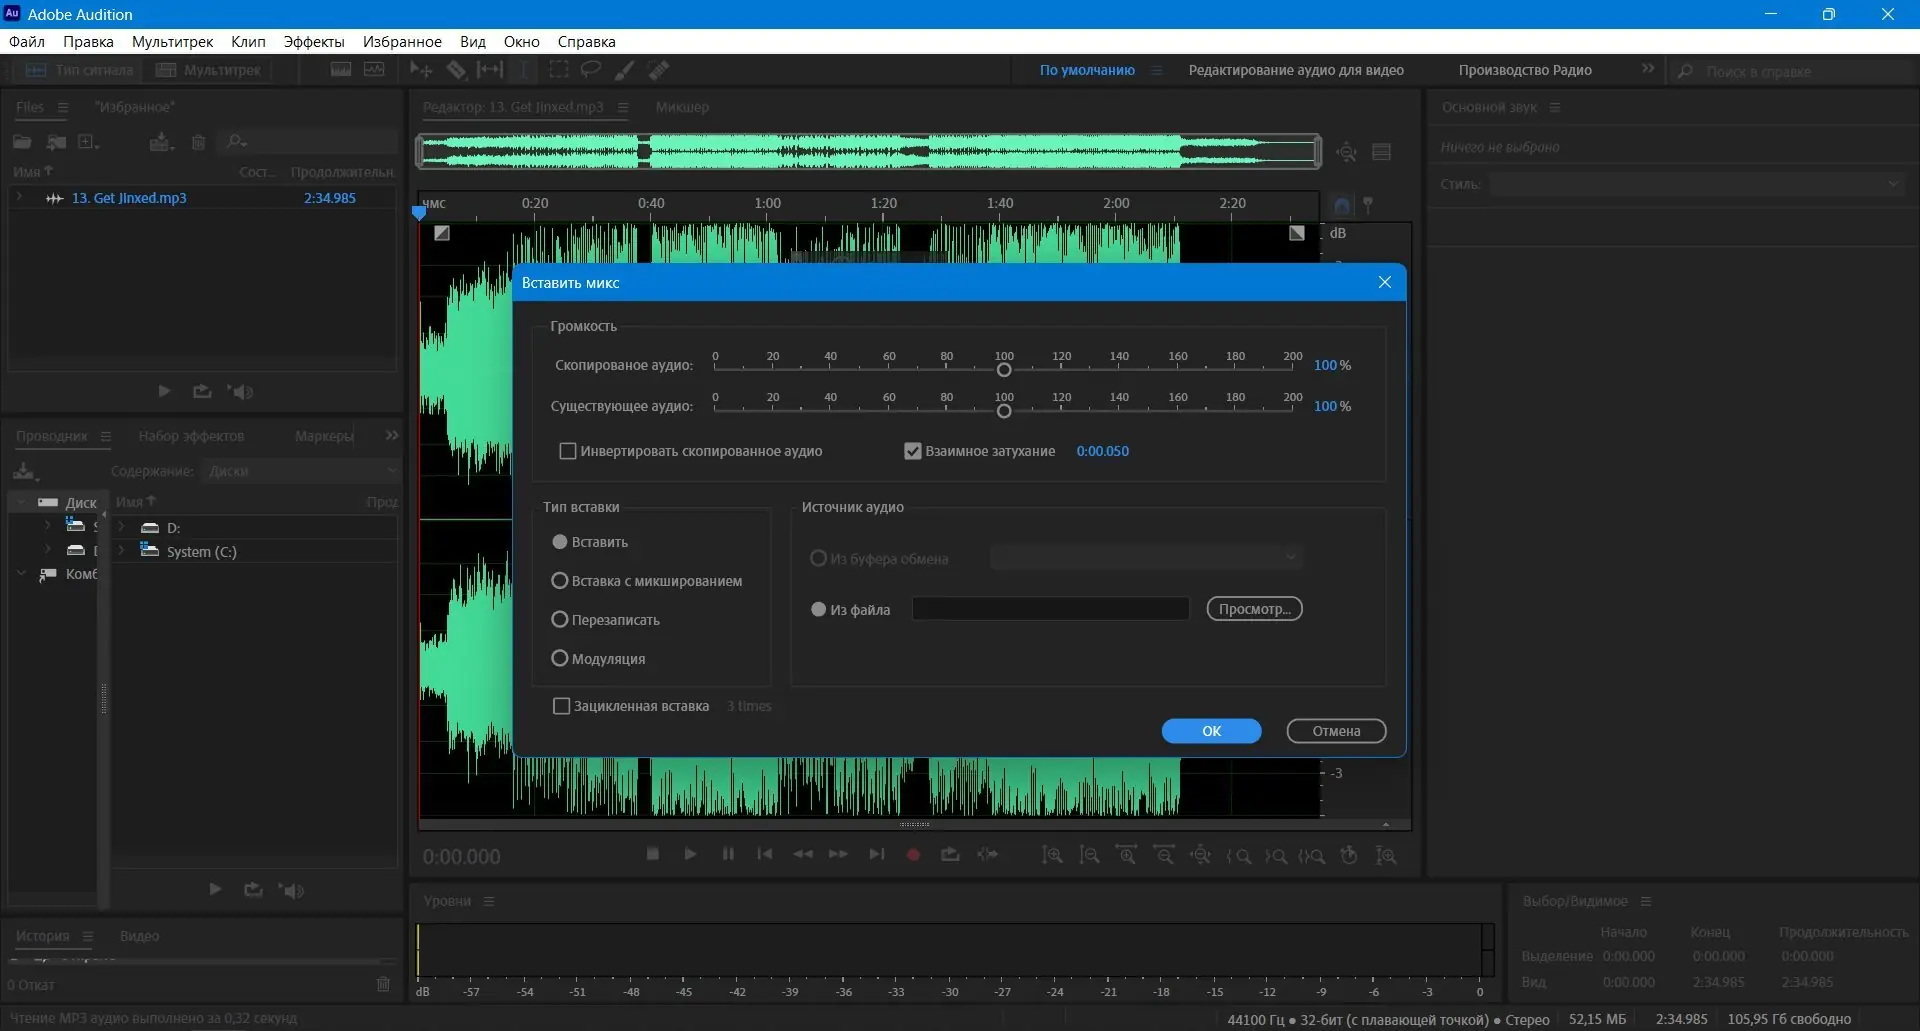The width and height of the screenshot is (1920, 1031).
Task: Click the OK button in dialog
Action: click(x=1211, y=731)
